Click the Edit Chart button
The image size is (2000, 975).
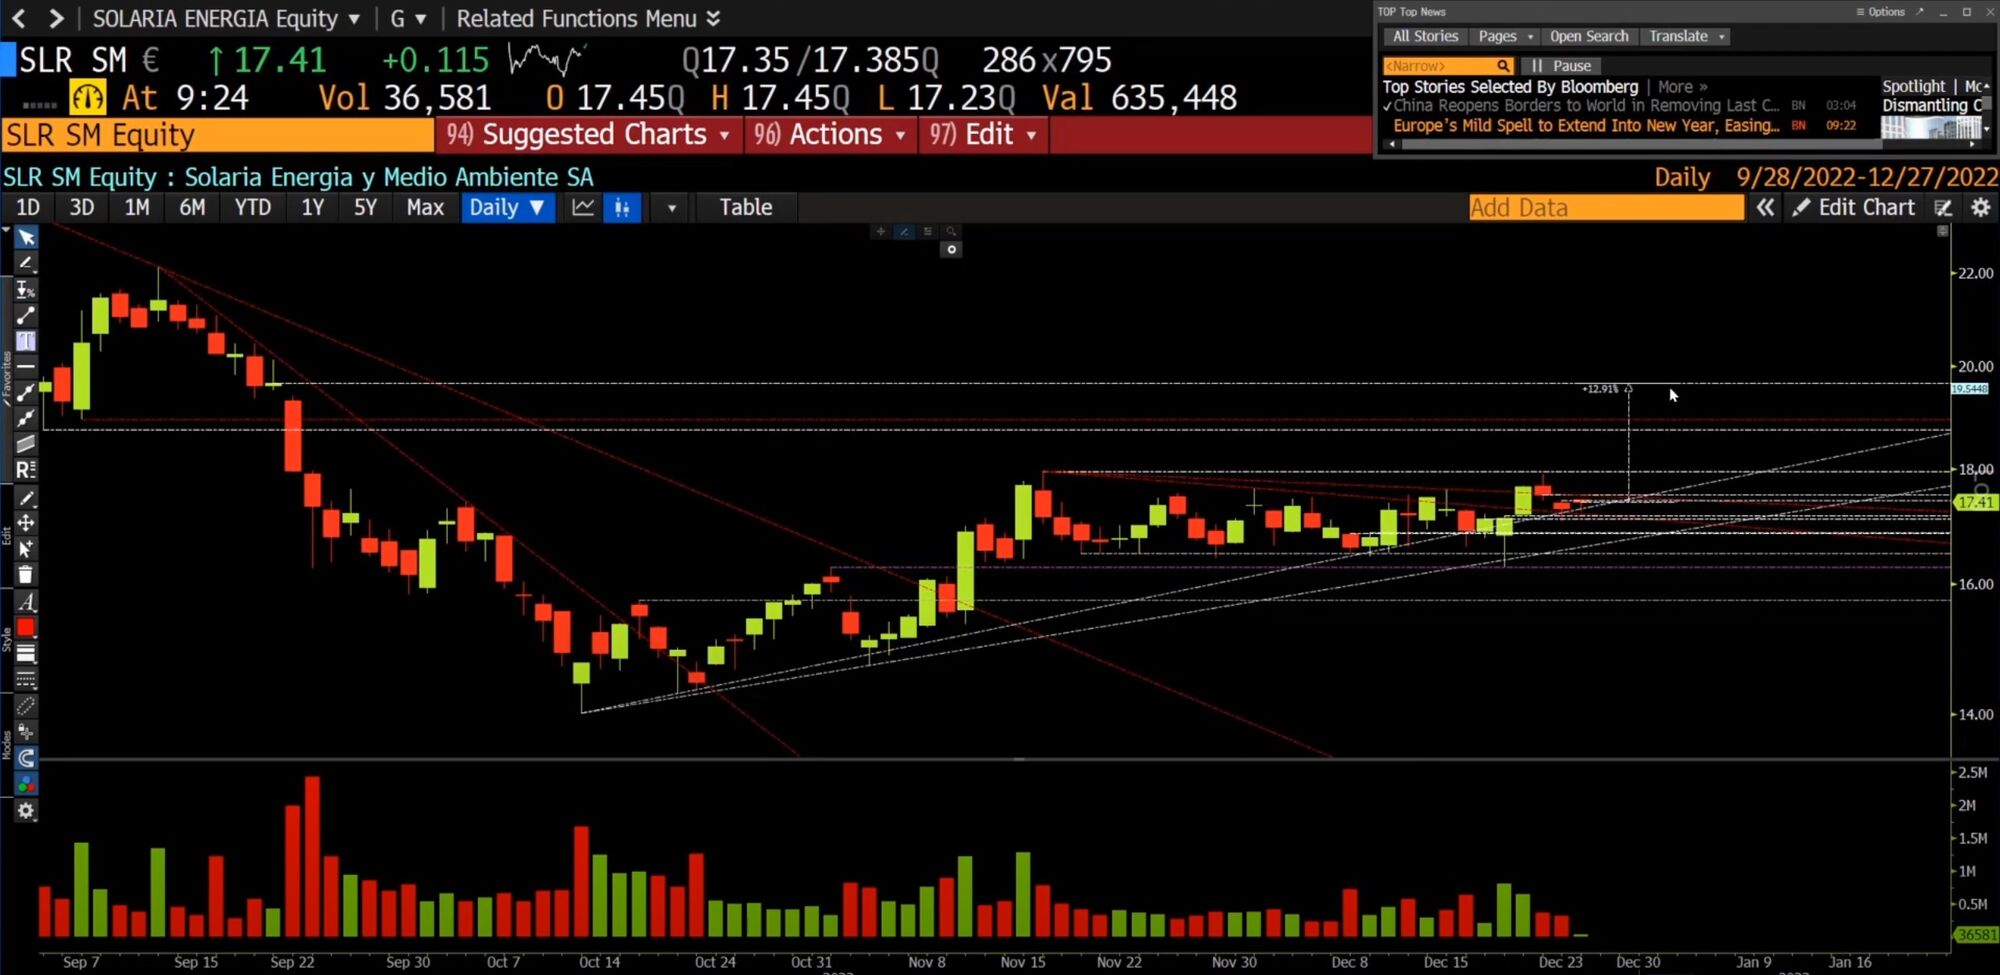tap(1854, 207)
